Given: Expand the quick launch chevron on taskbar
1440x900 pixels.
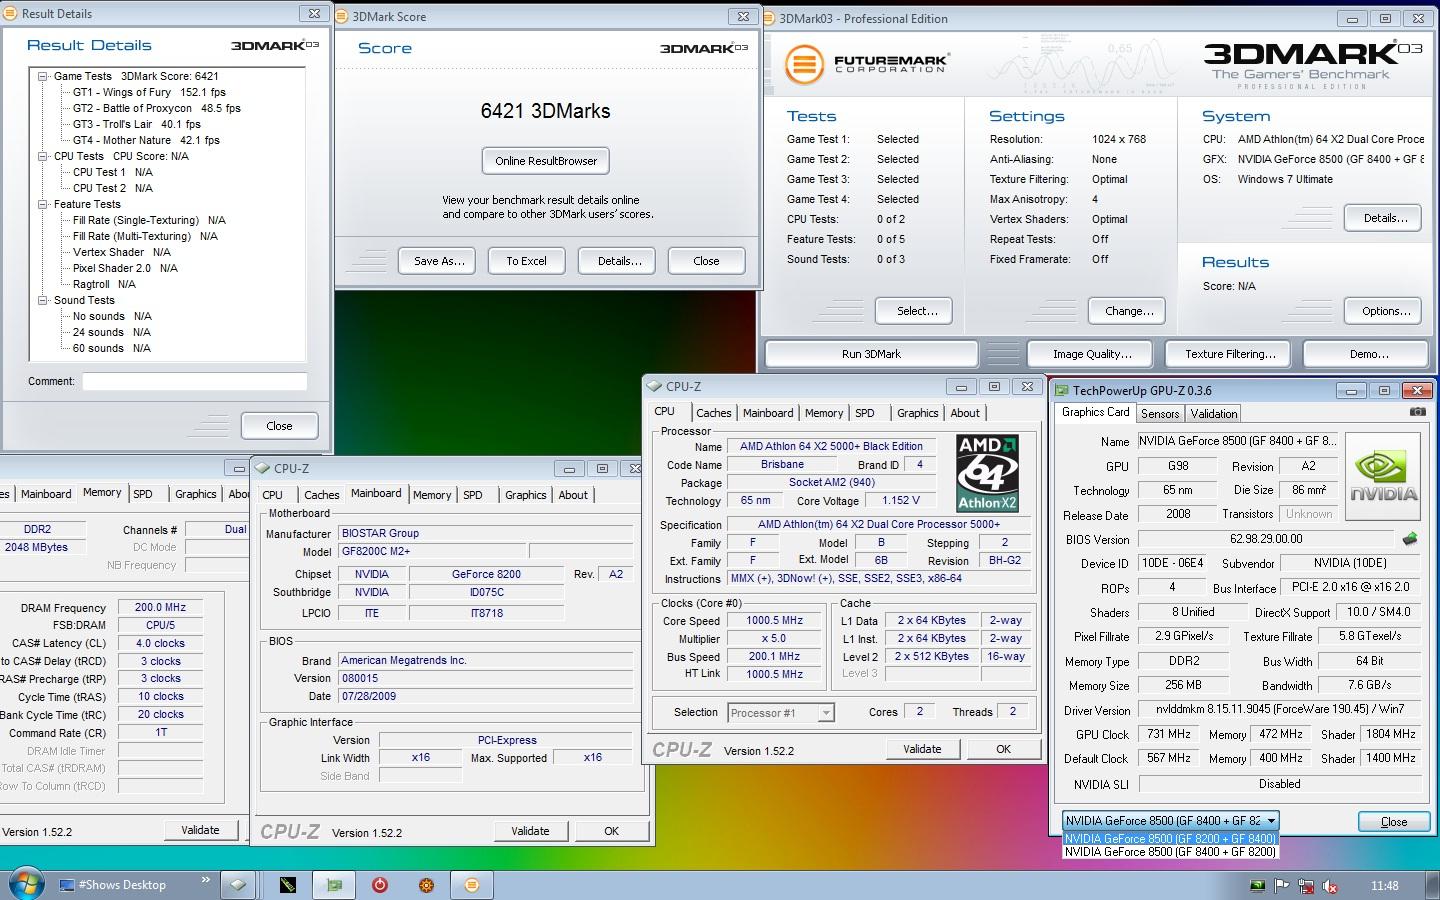Looking at the screenshot, I should point(205,880).
